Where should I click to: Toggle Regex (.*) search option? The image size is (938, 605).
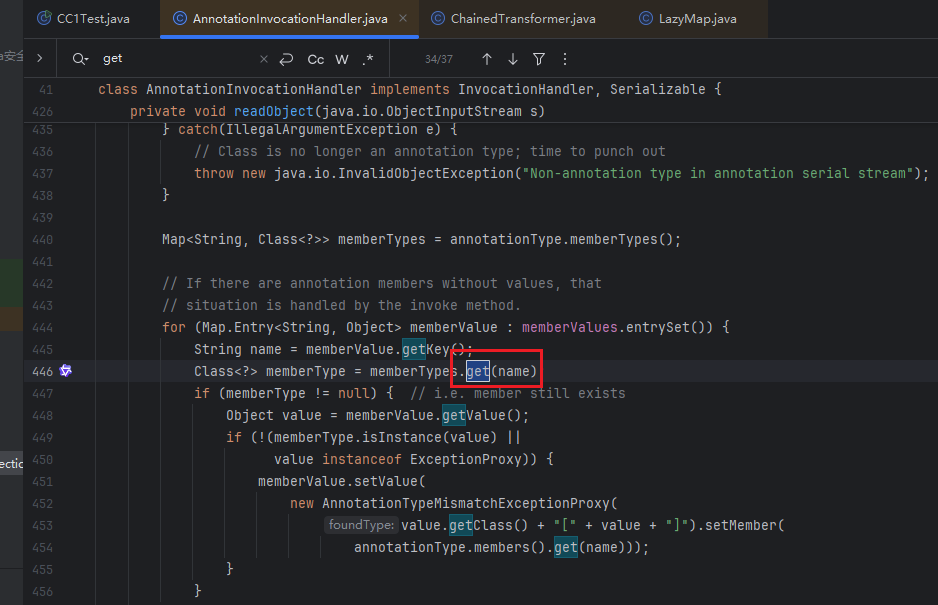pos(368,59)
